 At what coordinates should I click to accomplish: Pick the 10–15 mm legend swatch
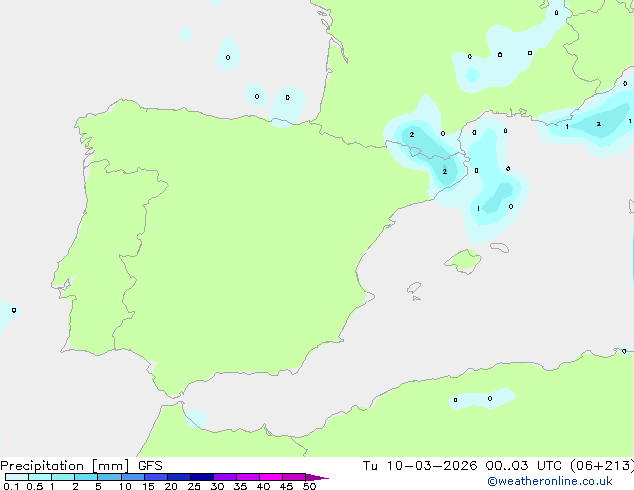click(132, 477)
